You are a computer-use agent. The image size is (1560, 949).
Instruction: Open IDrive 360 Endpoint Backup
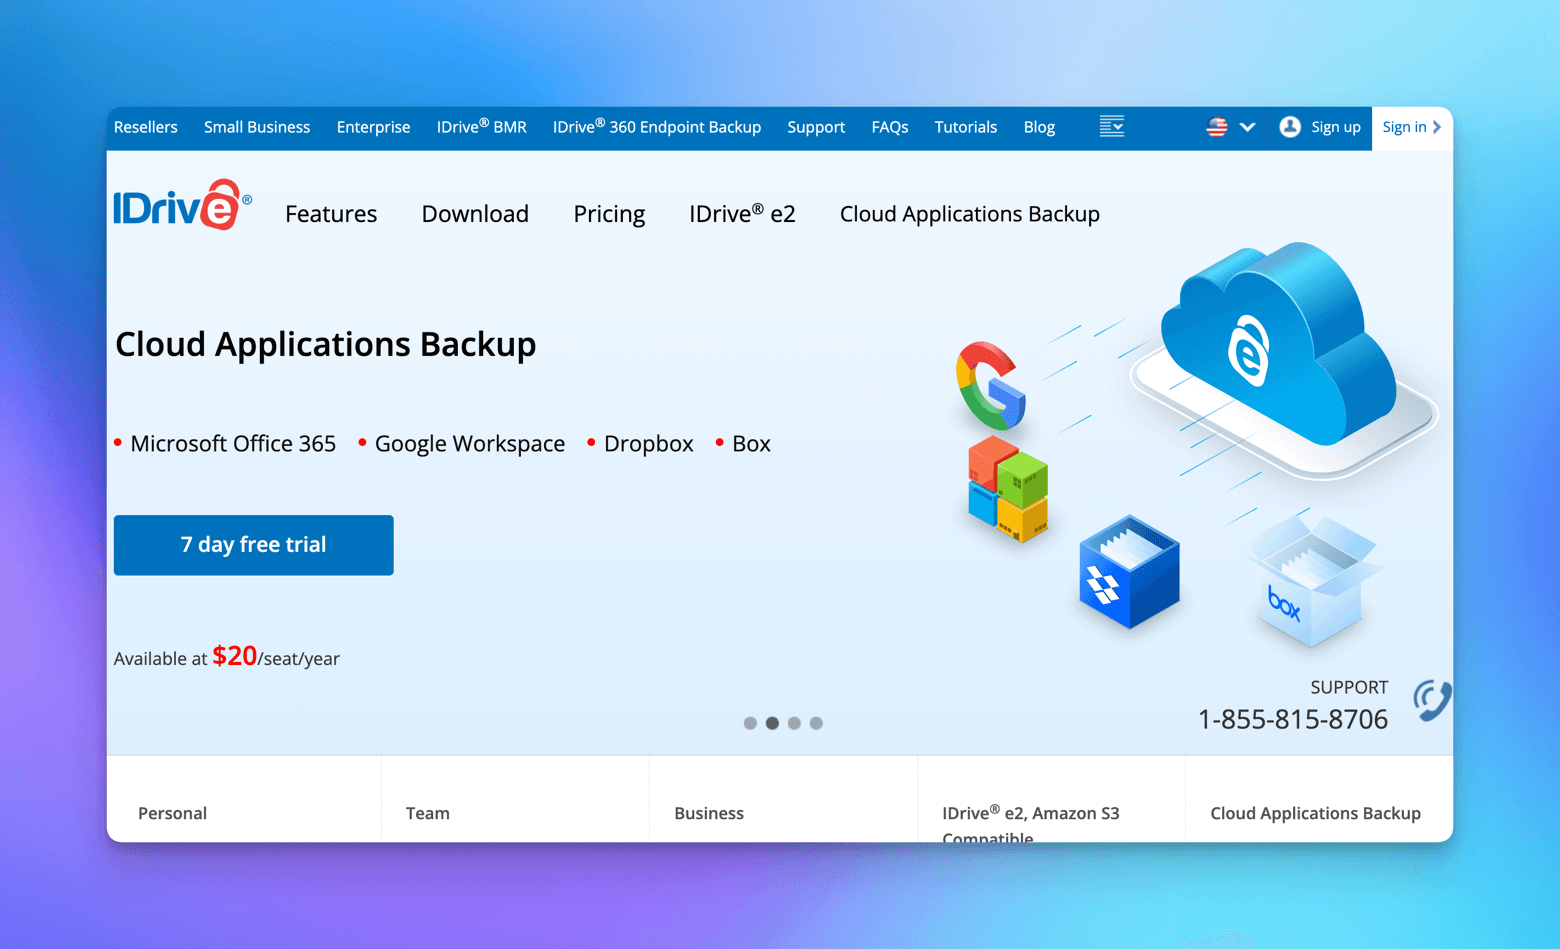(657, 127)
